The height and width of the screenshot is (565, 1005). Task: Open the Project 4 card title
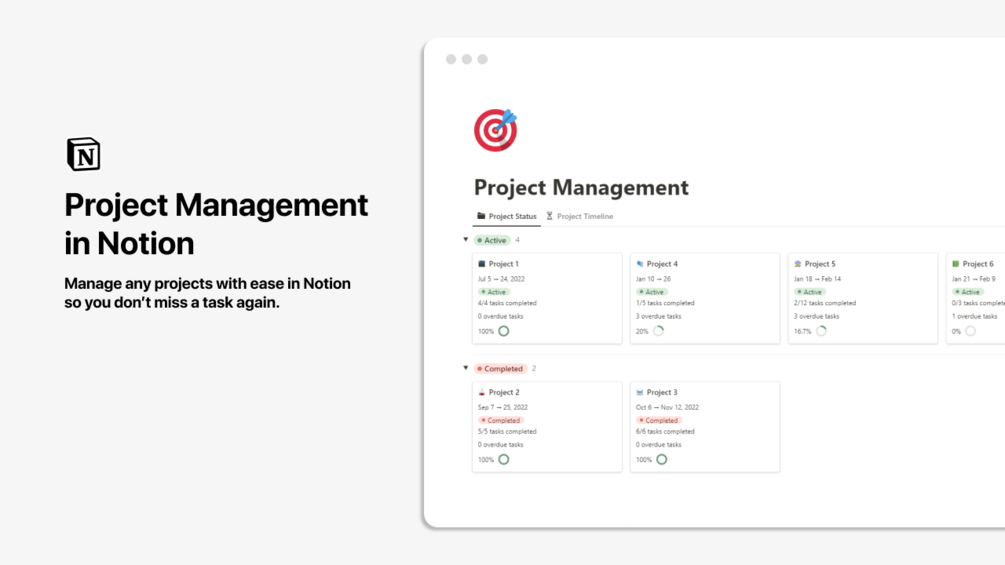coord(662,264)
